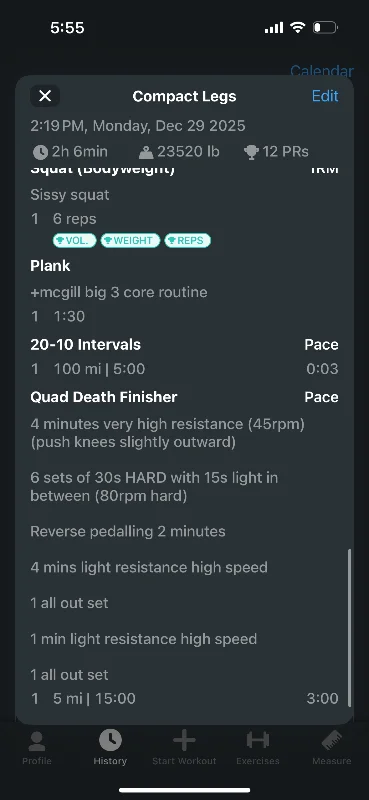Select the REPS personal record badge

click(x=187, y=241)
